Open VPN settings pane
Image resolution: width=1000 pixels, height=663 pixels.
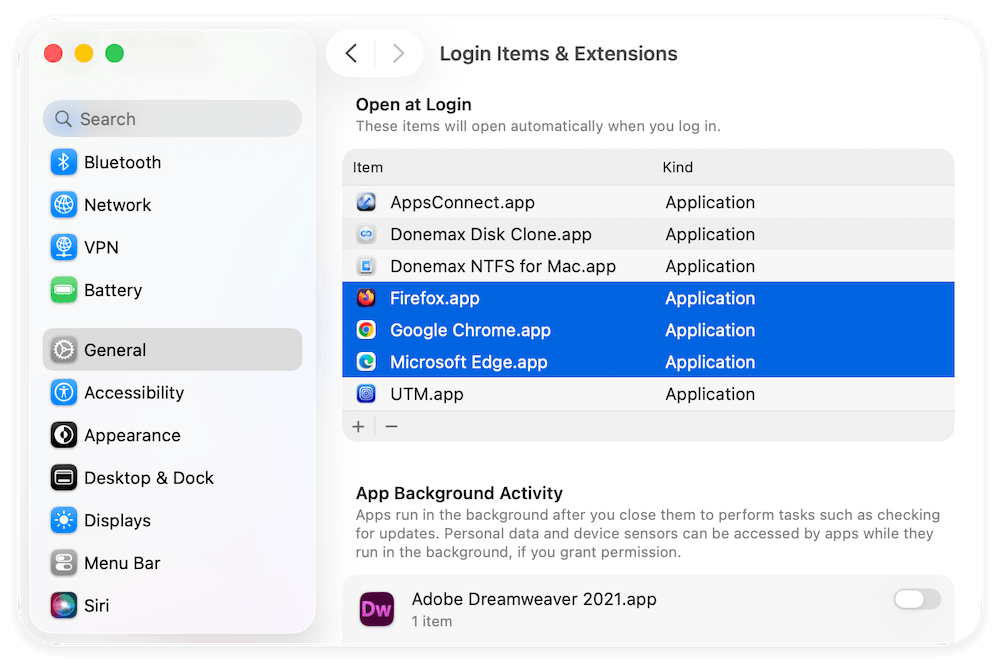click(x=172, y=247)
